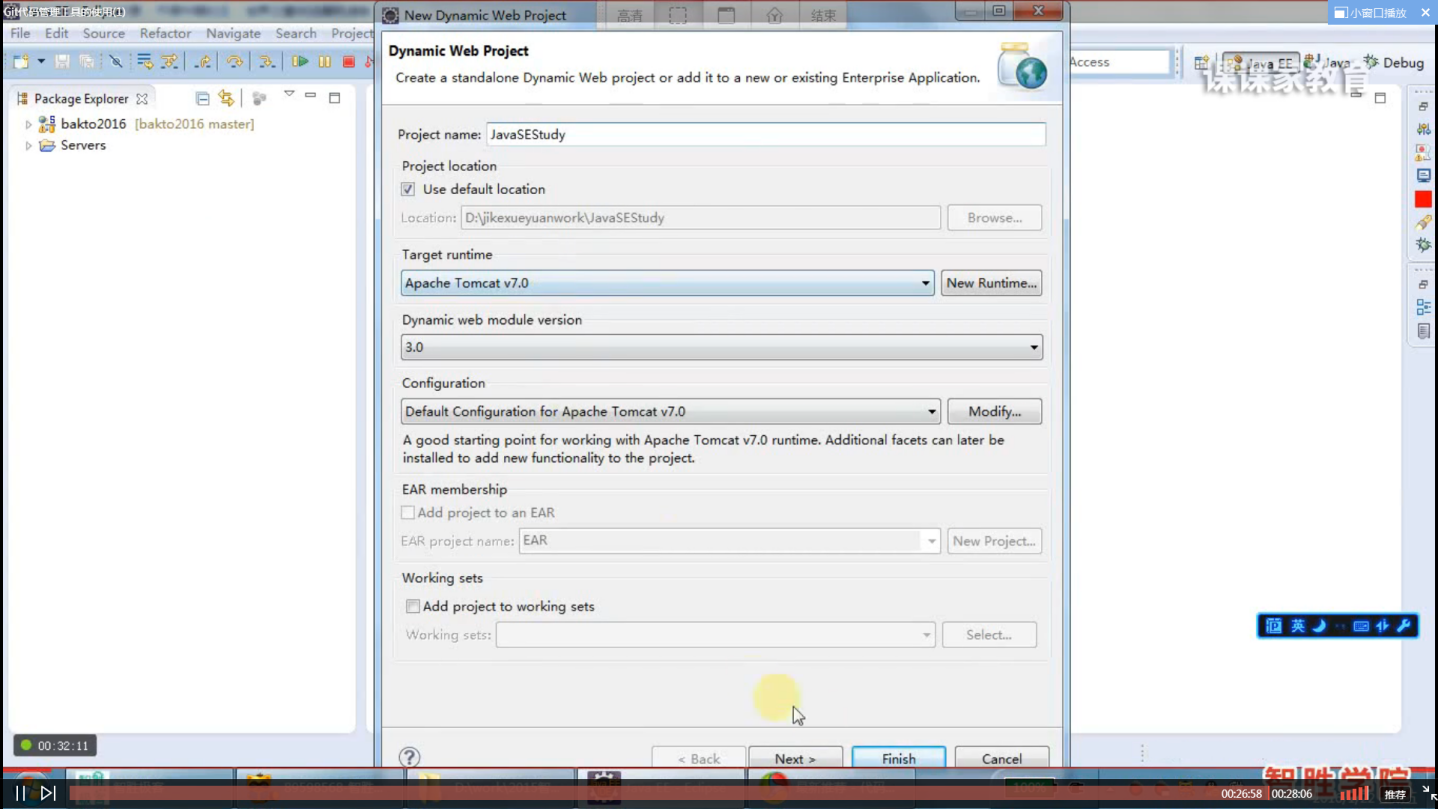1439x809 pixels.
Task: Click the bug icon in right trim bar
Action: click(1423, 245)
